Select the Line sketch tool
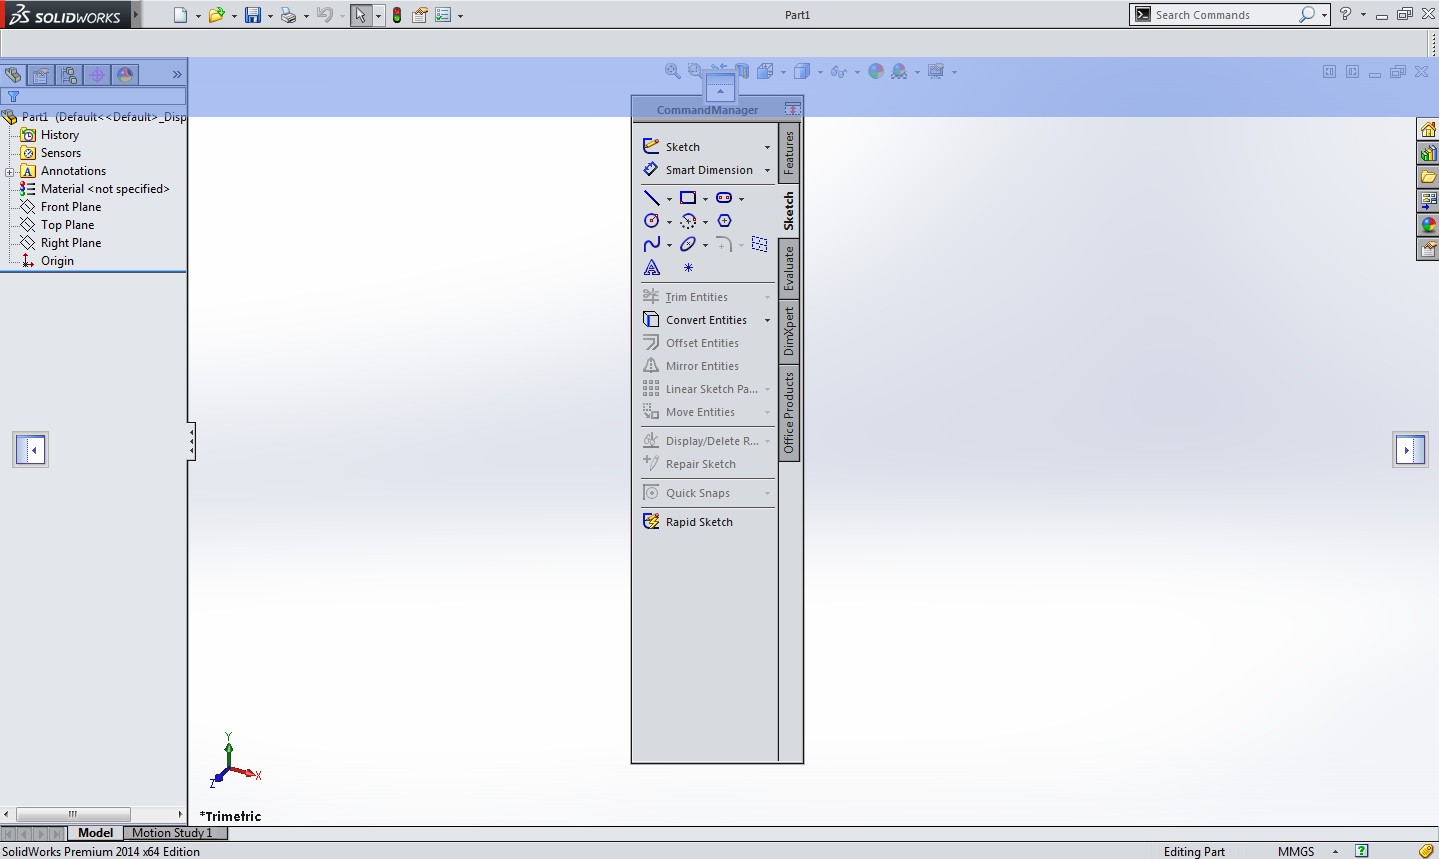This screenshot has width=1439, height=859. point(652,198)
